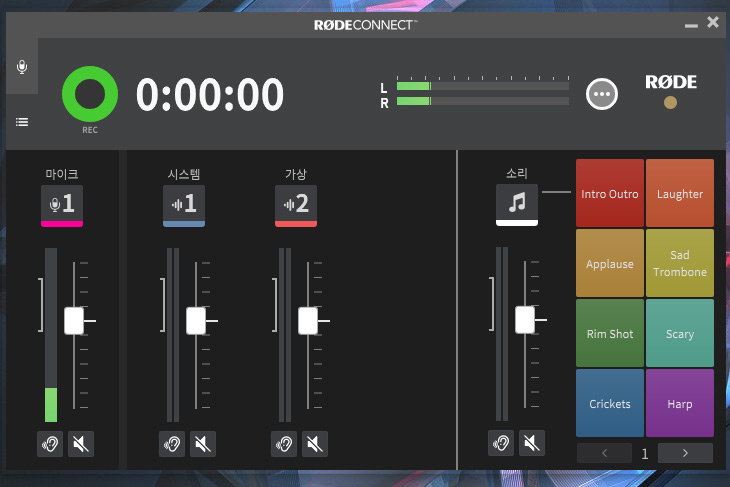The height and width of the screenshot is (487, 730).
Task: Open the 마이크 channel 1 settings button
Action: pyautogui.click(x=62, y=206)
